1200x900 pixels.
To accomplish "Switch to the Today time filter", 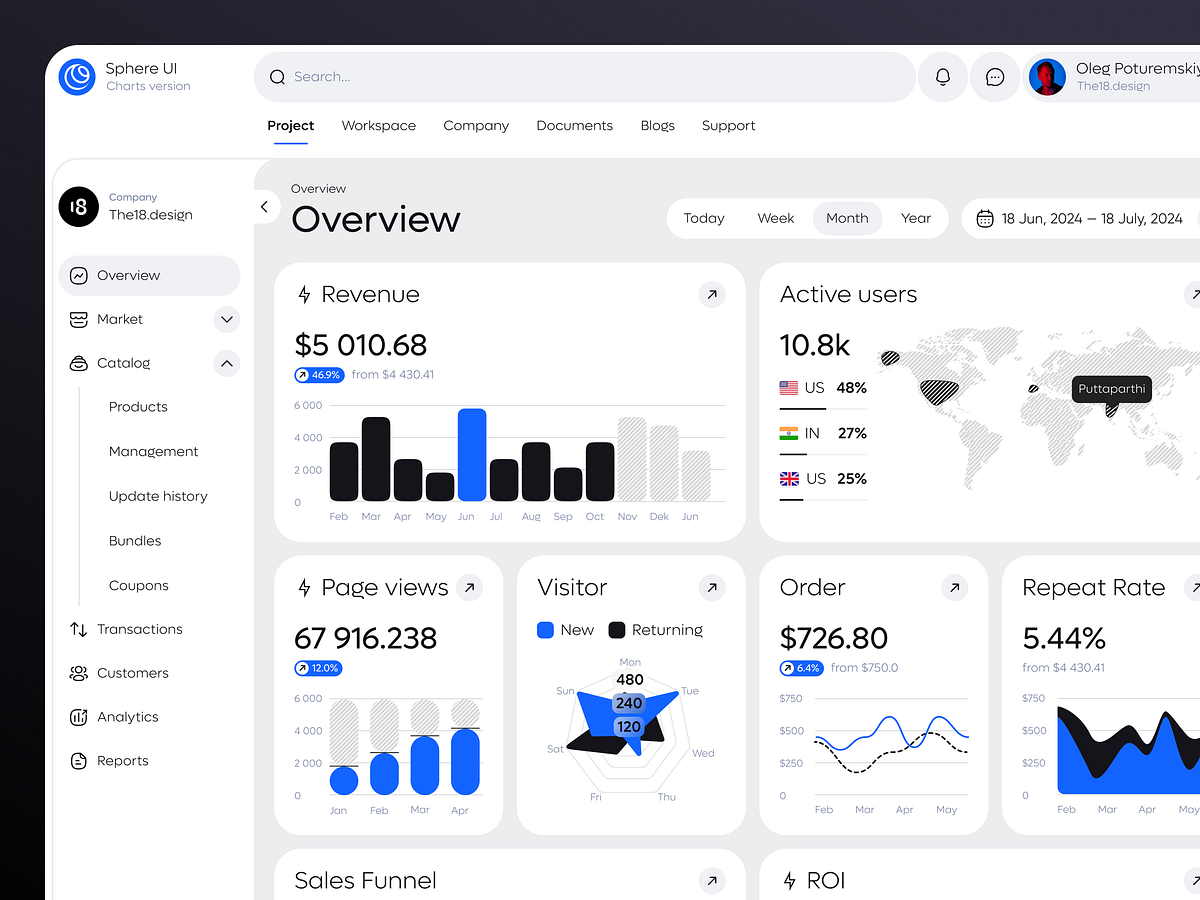I will point(703,218).
